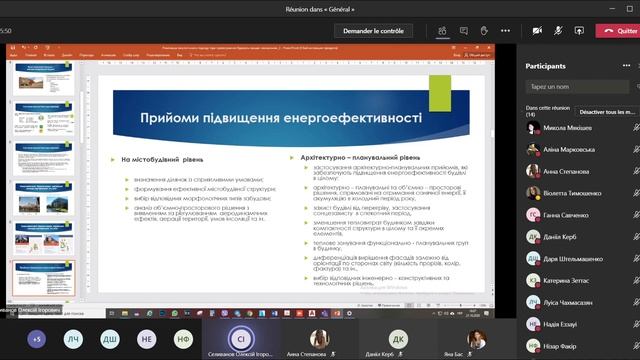Click the Demander le contrôle button
640x360 pixels.
(373, 31)
